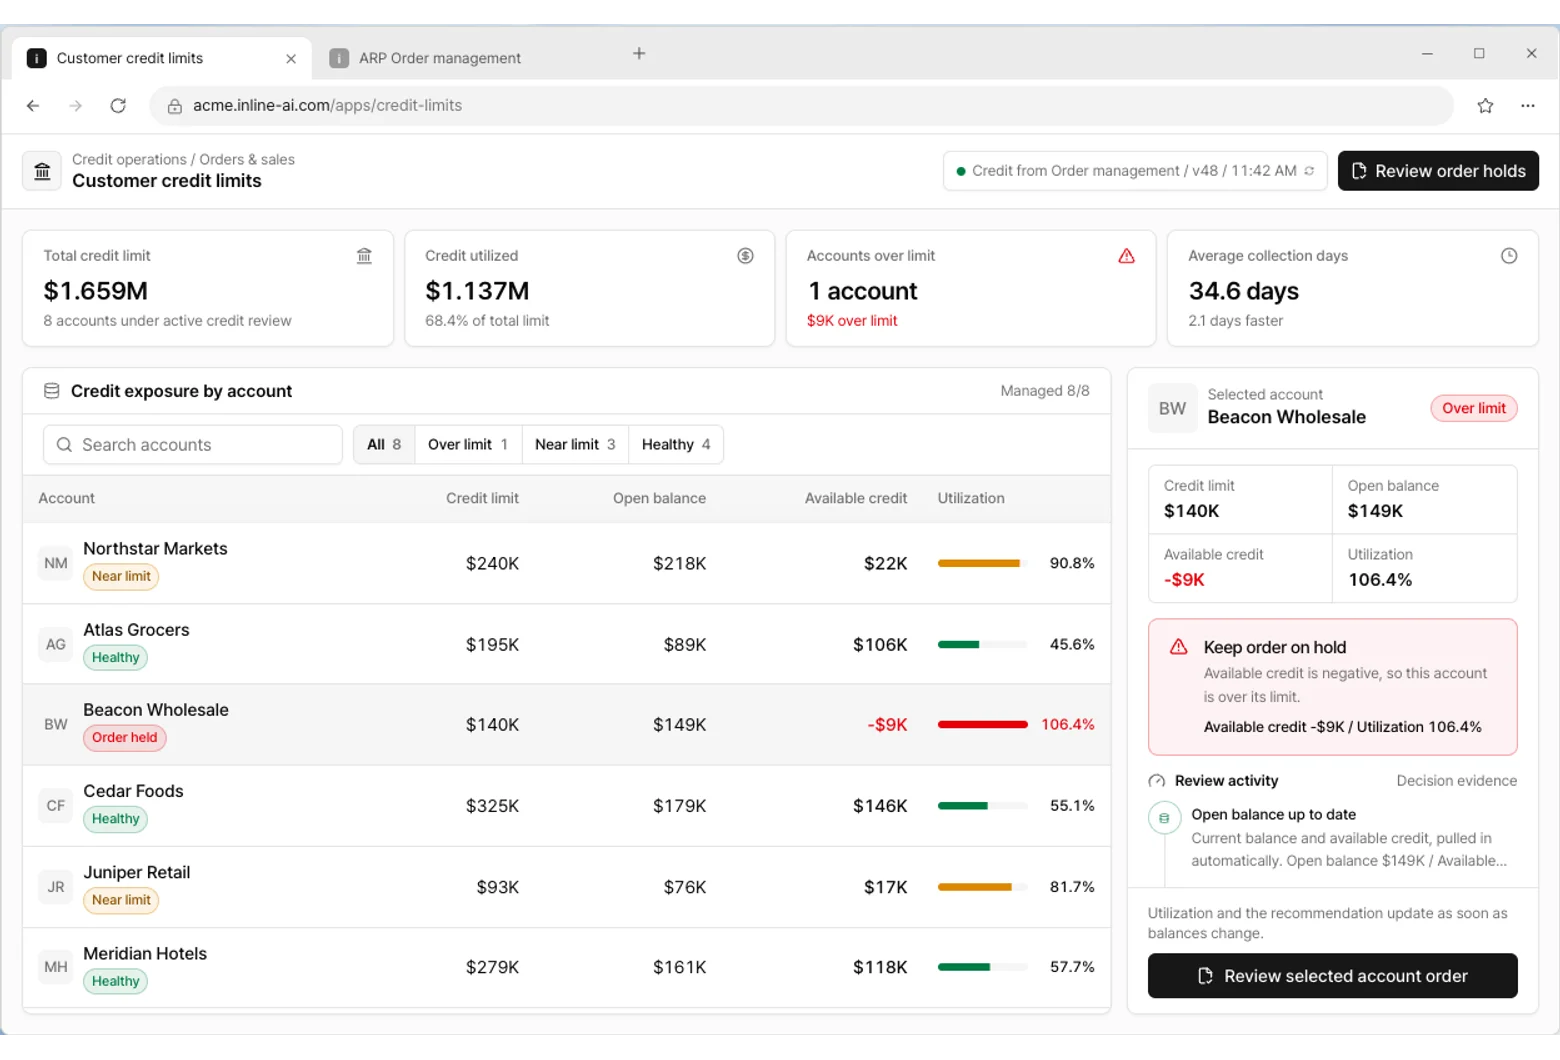
Task: Click the clock icon in Average collection days card
Action: point(1509,256)
